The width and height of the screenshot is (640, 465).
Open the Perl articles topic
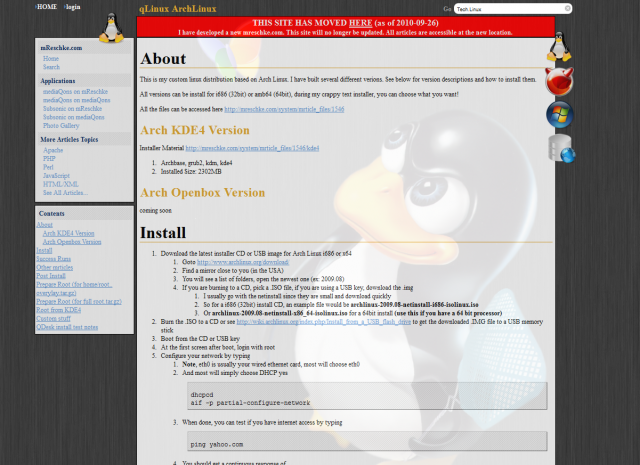click(x=48, y=167)
